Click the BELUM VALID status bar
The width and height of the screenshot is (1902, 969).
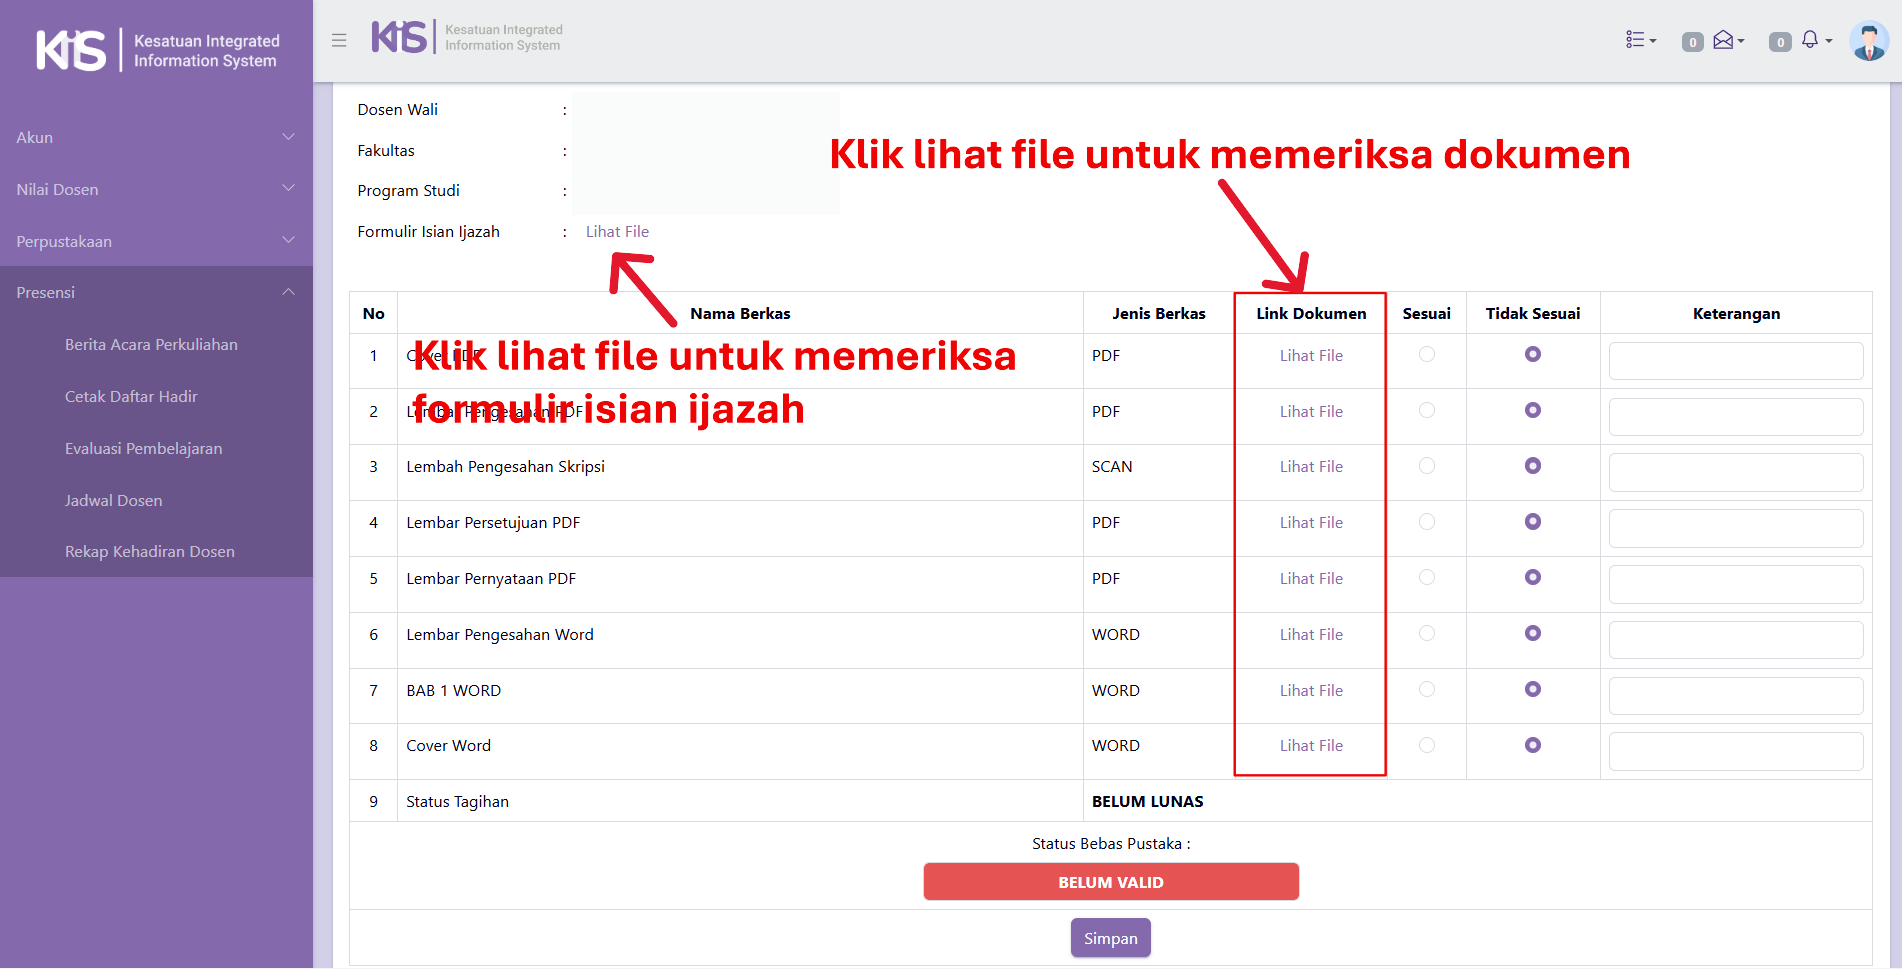click(1110, 882)
